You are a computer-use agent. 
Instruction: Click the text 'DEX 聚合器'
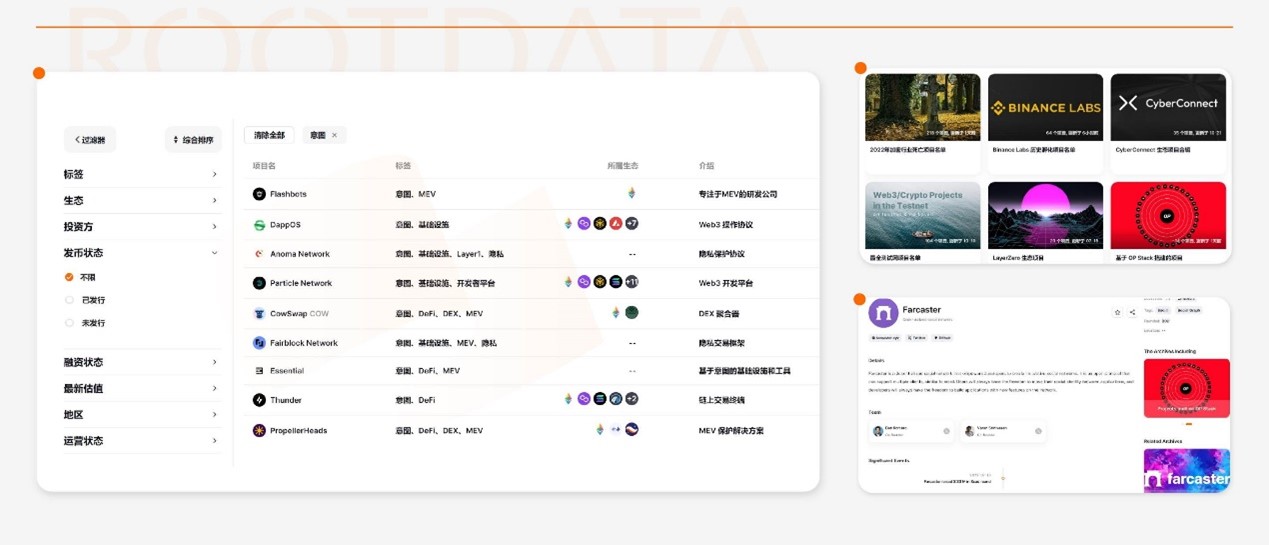pyautogui.click(x=720, y=313)
